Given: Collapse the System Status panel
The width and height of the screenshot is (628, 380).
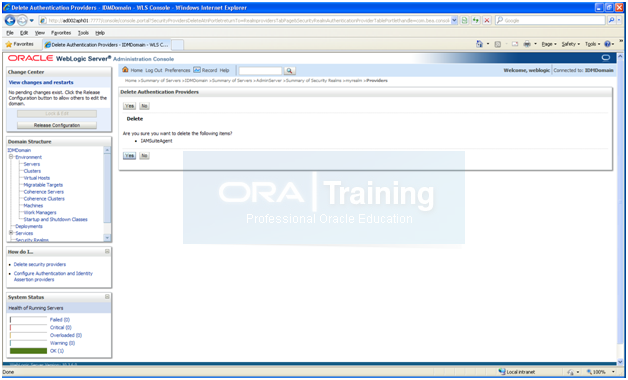Looking at the screenshot, I should tap(107, 297).
